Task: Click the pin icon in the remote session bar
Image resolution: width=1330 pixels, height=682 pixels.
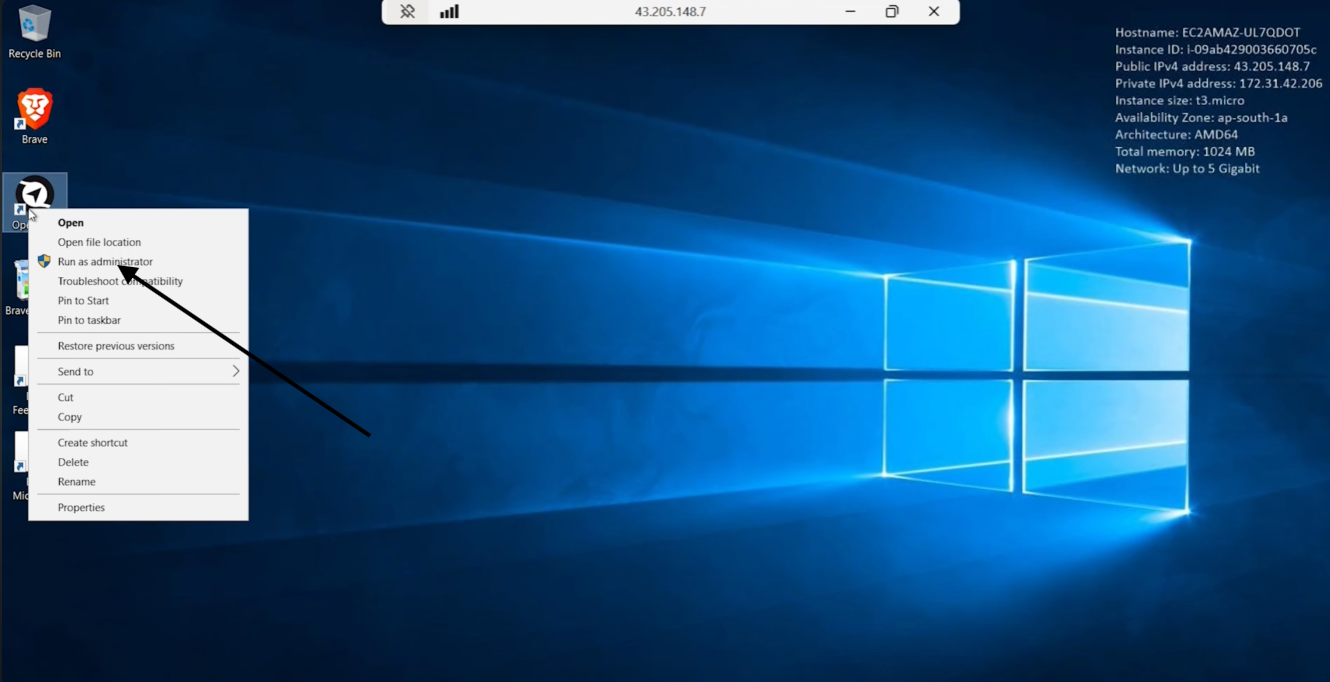Action: pos(407,12)
